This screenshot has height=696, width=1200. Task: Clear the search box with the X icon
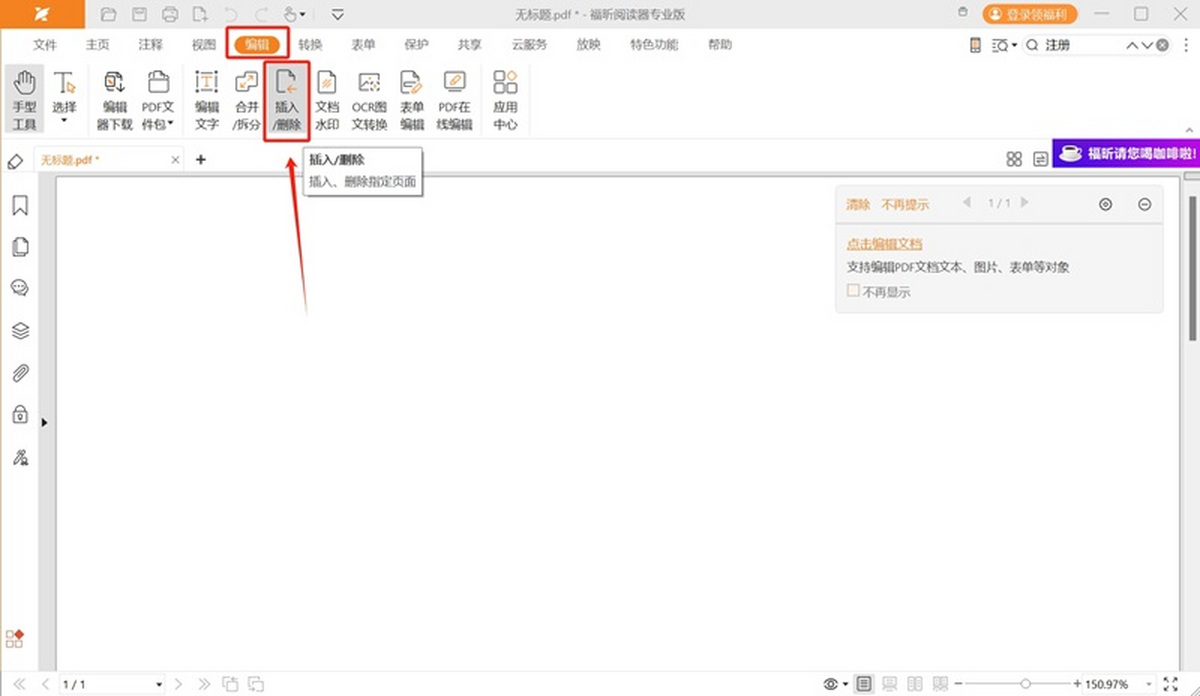pyautogui.click(x=1162, y=46)
